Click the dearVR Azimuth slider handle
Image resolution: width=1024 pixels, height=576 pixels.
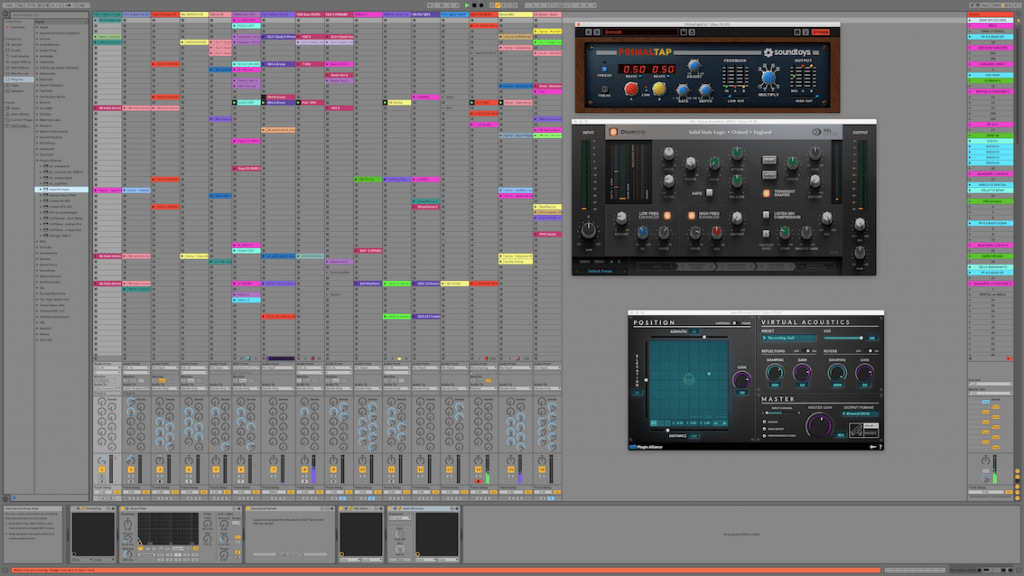click(x=704, y=337)
